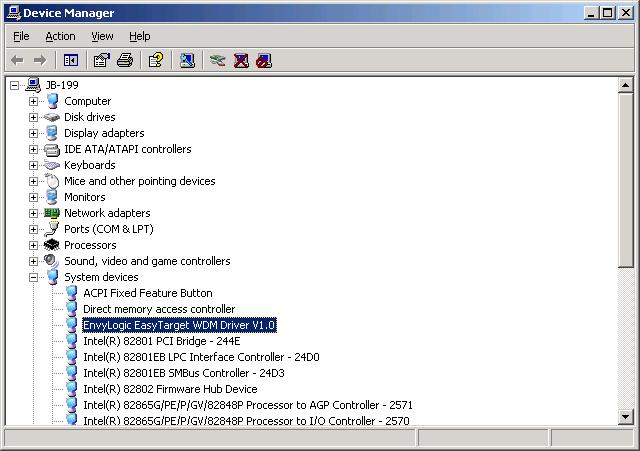Select Sound, video and game controllers
This screenshot has width=640, height=451.
point(147,261)
